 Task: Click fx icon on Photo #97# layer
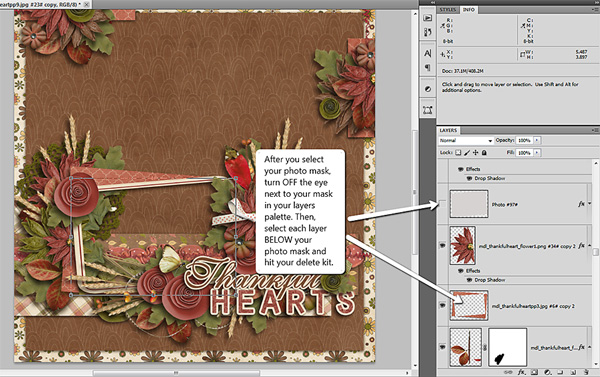coord(581,204)
